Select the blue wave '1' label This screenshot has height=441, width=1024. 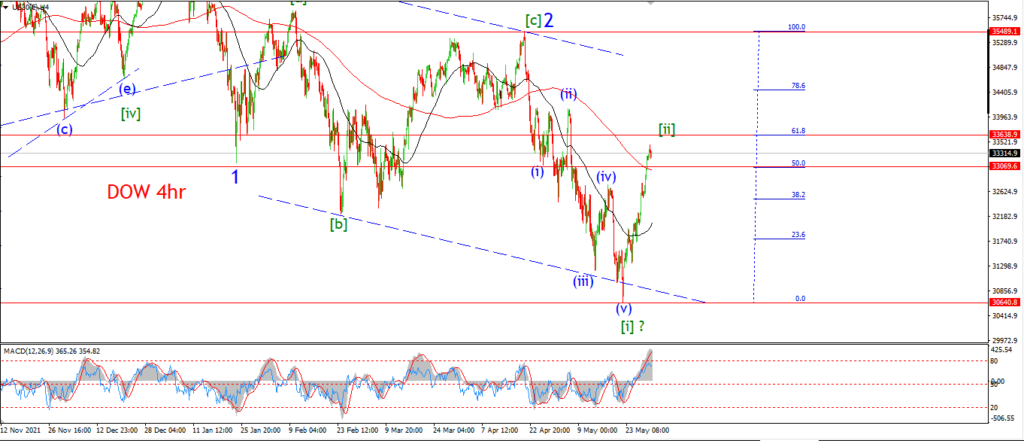pos(234,176)
